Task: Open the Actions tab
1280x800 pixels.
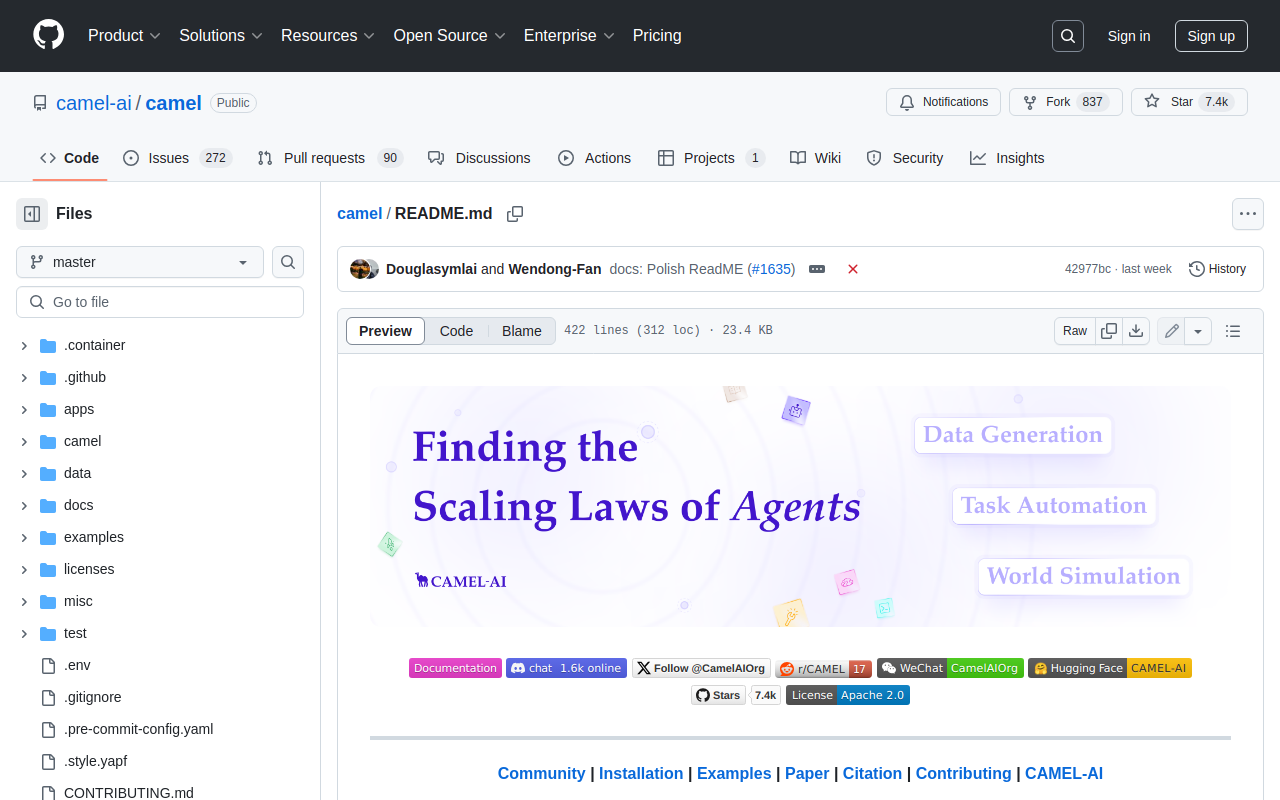Action: [594, 158]
